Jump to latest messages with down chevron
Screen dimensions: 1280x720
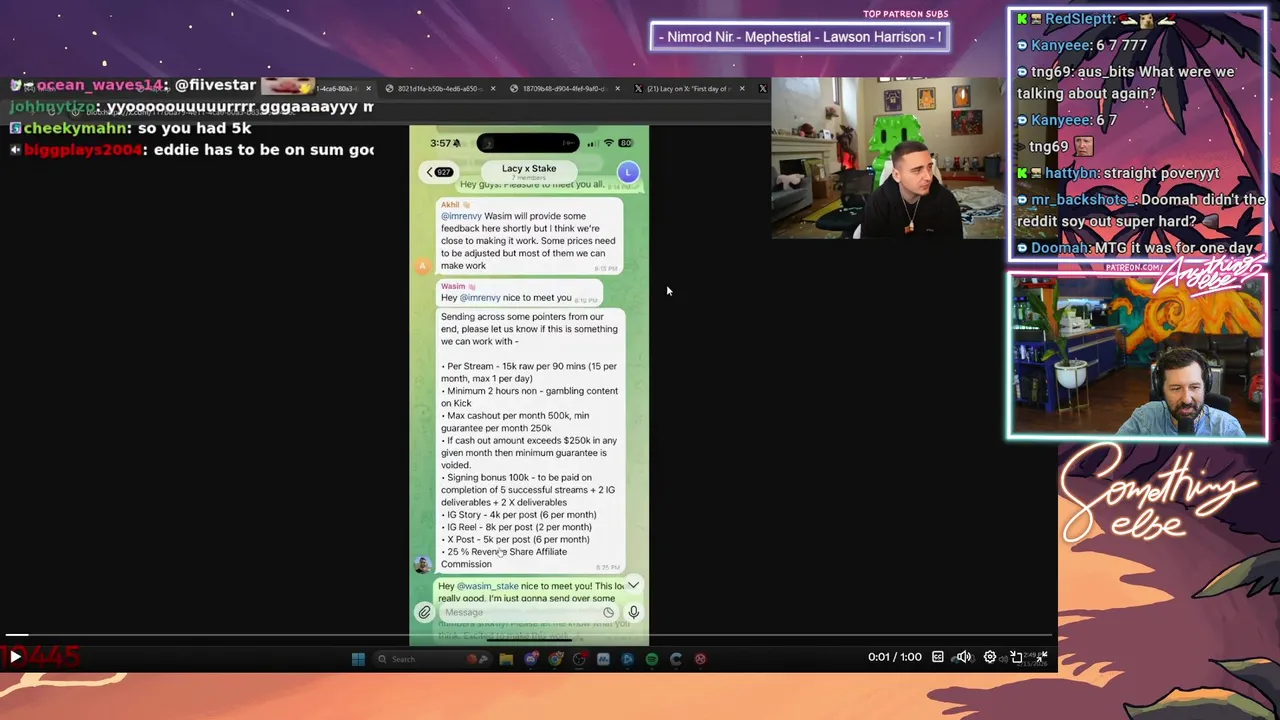pyautogui.click(x=633, y=585)
